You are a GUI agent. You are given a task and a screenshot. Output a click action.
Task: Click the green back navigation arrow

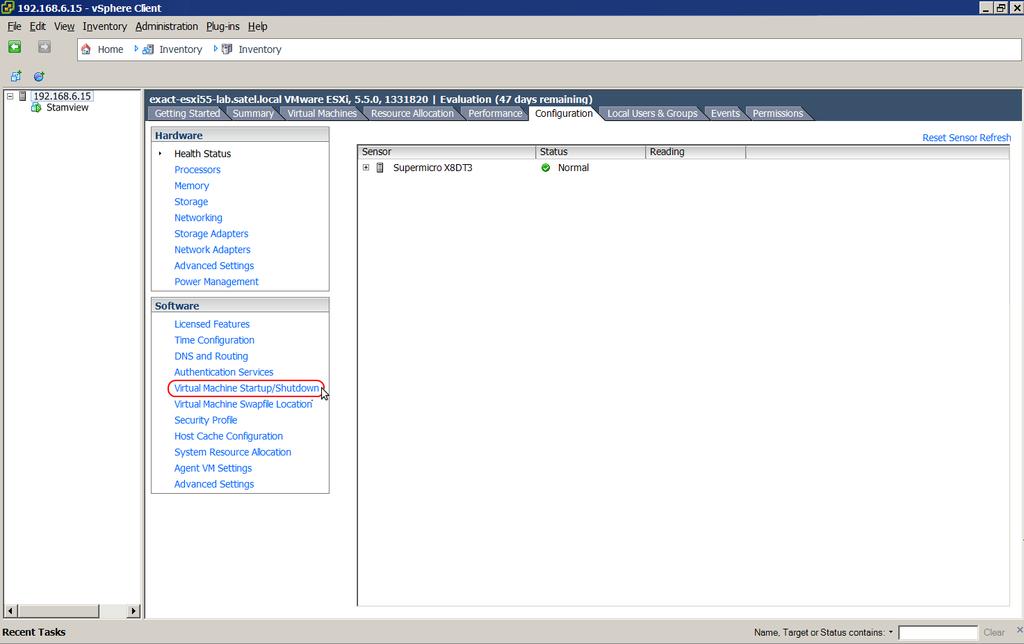[14, 47]
